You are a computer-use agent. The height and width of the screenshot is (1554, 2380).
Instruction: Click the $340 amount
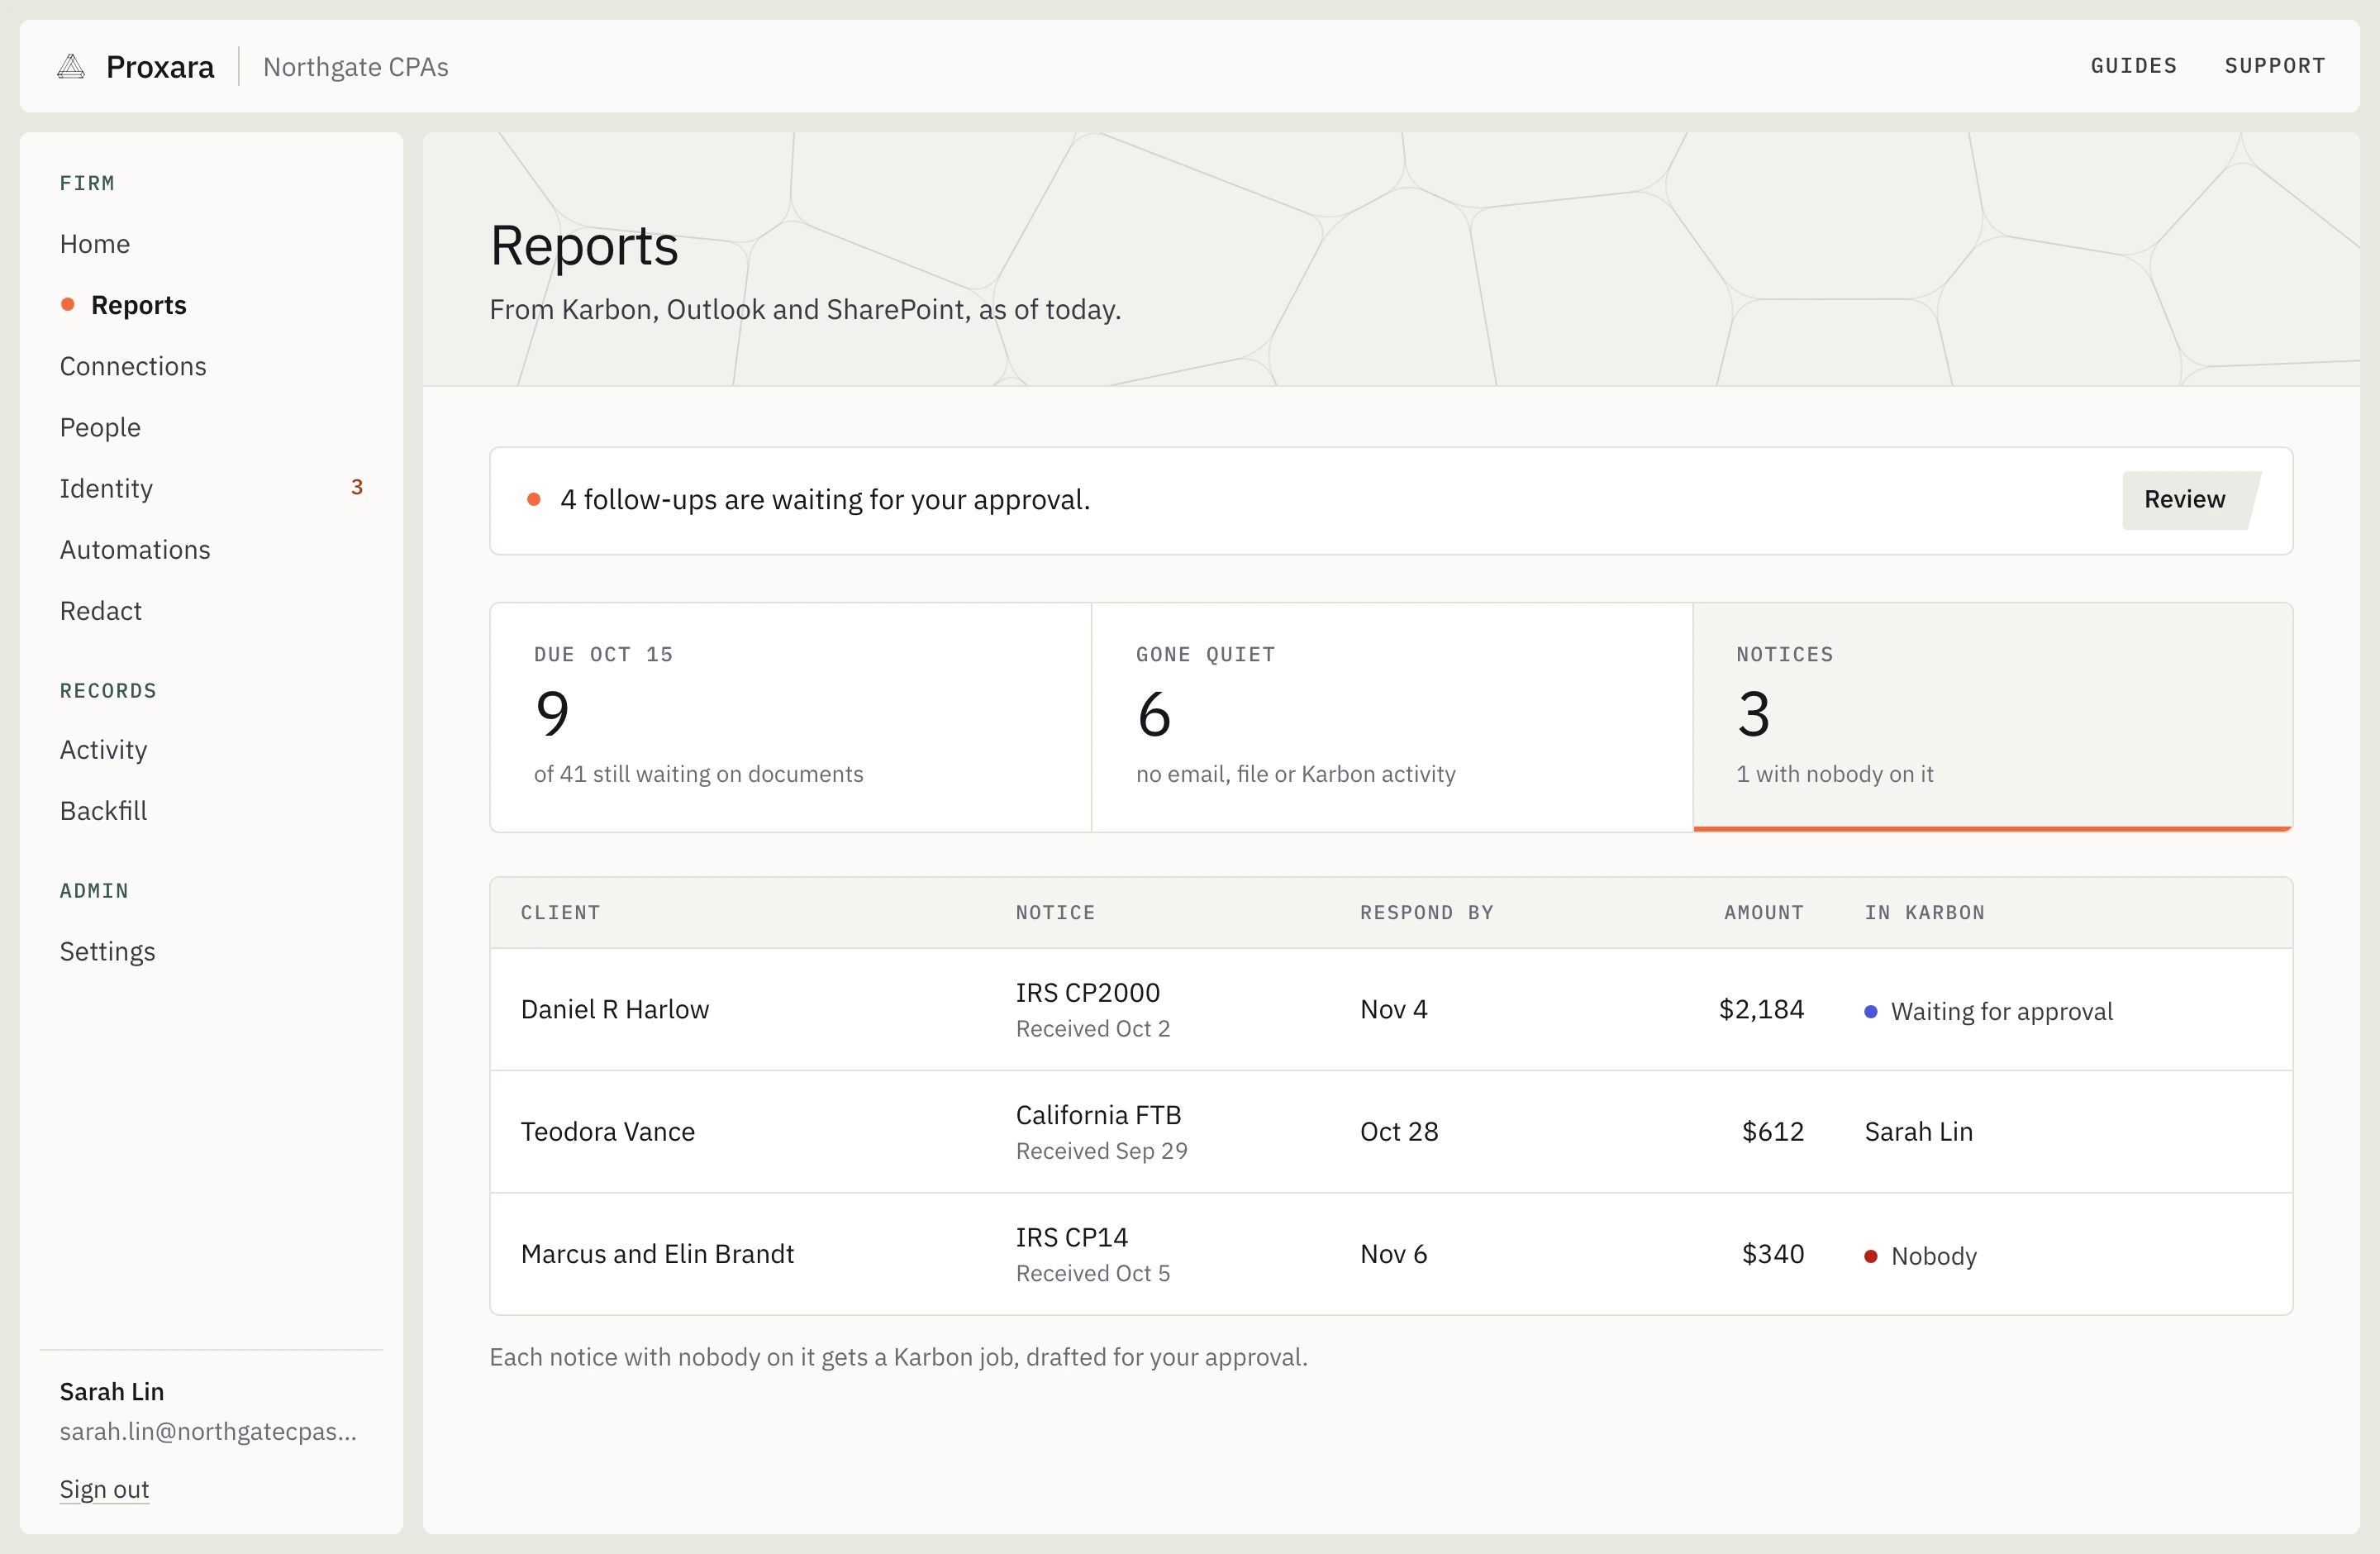click(1773, 1253)
